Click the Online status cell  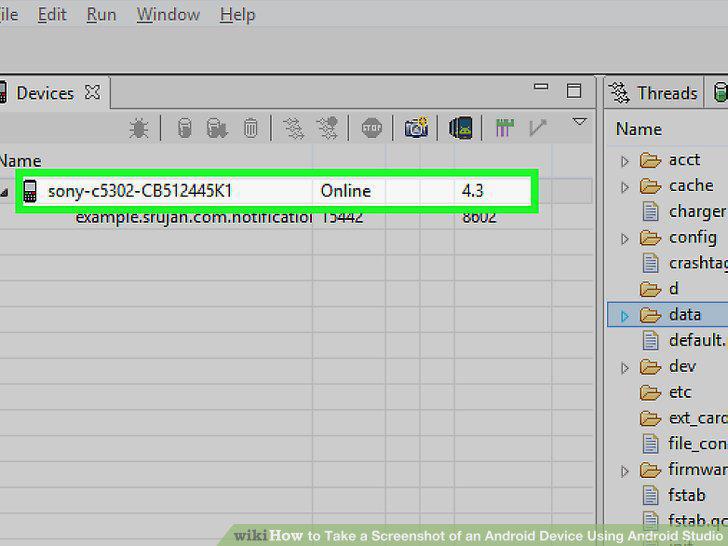(x=345, y=191)
